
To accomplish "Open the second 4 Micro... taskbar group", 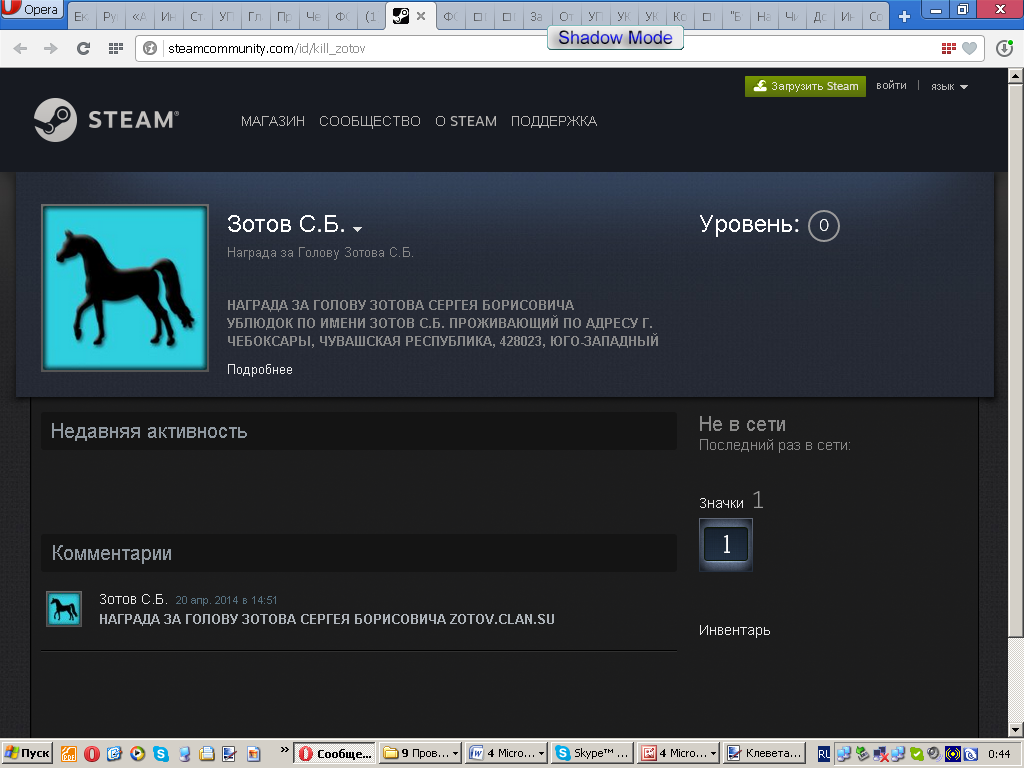I will pyautogui.click(x=678, y=754).
